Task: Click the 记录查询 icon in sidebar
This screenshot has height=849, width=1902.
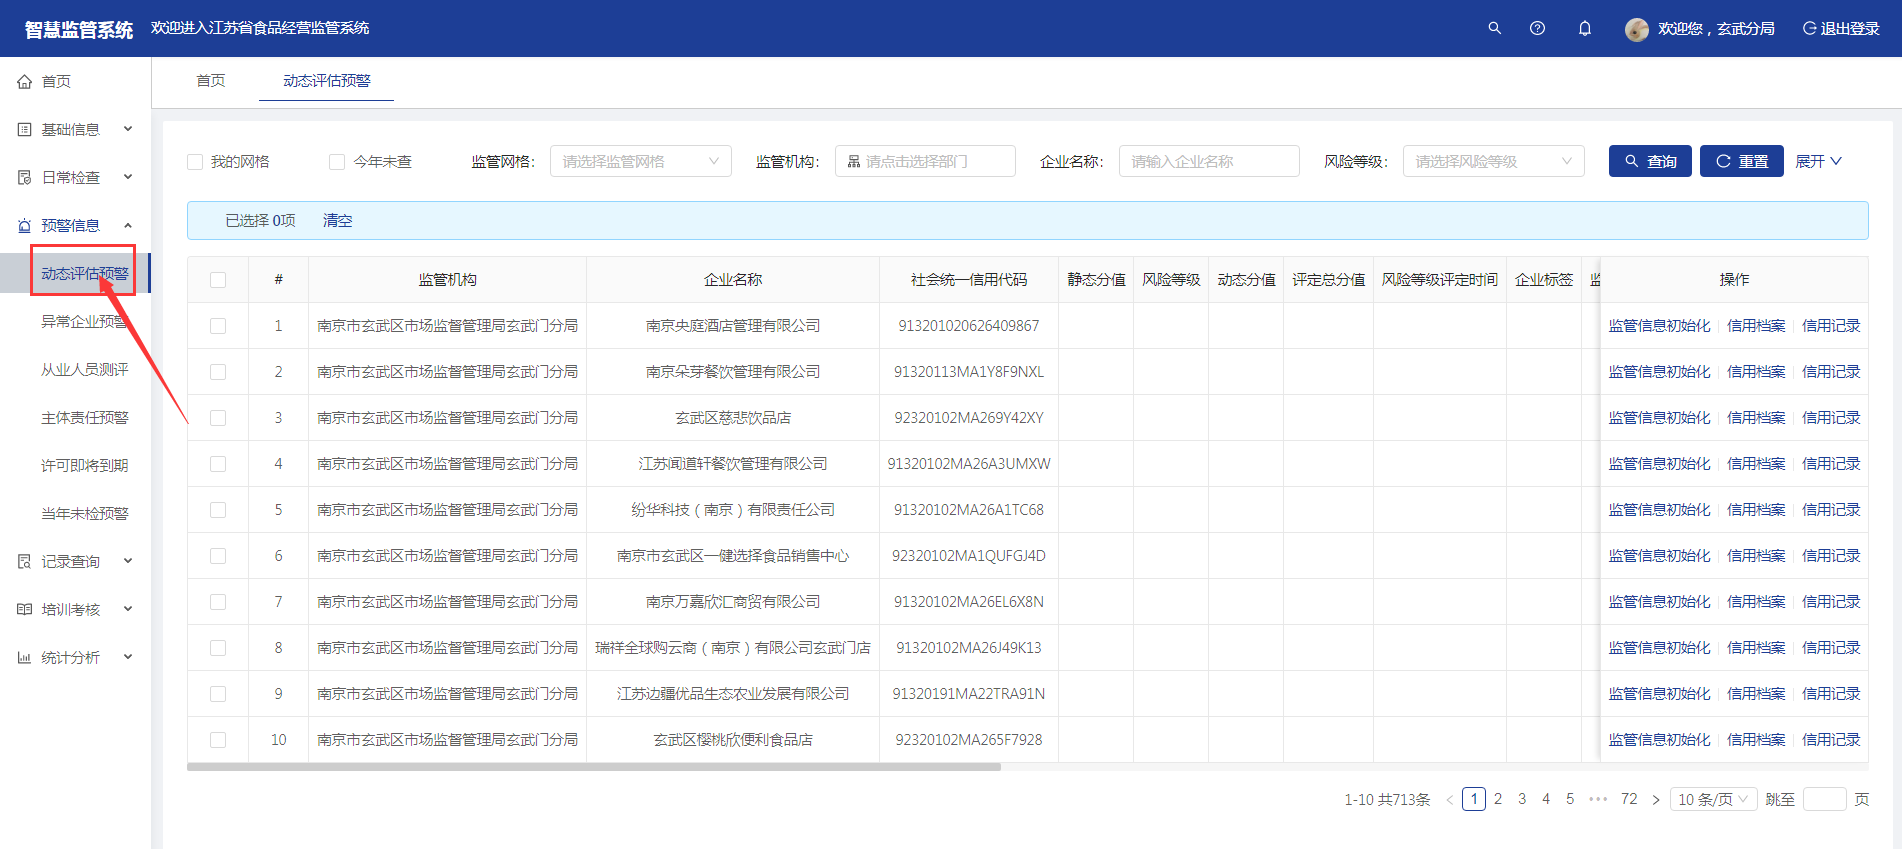Action: (x=25, y=562)
